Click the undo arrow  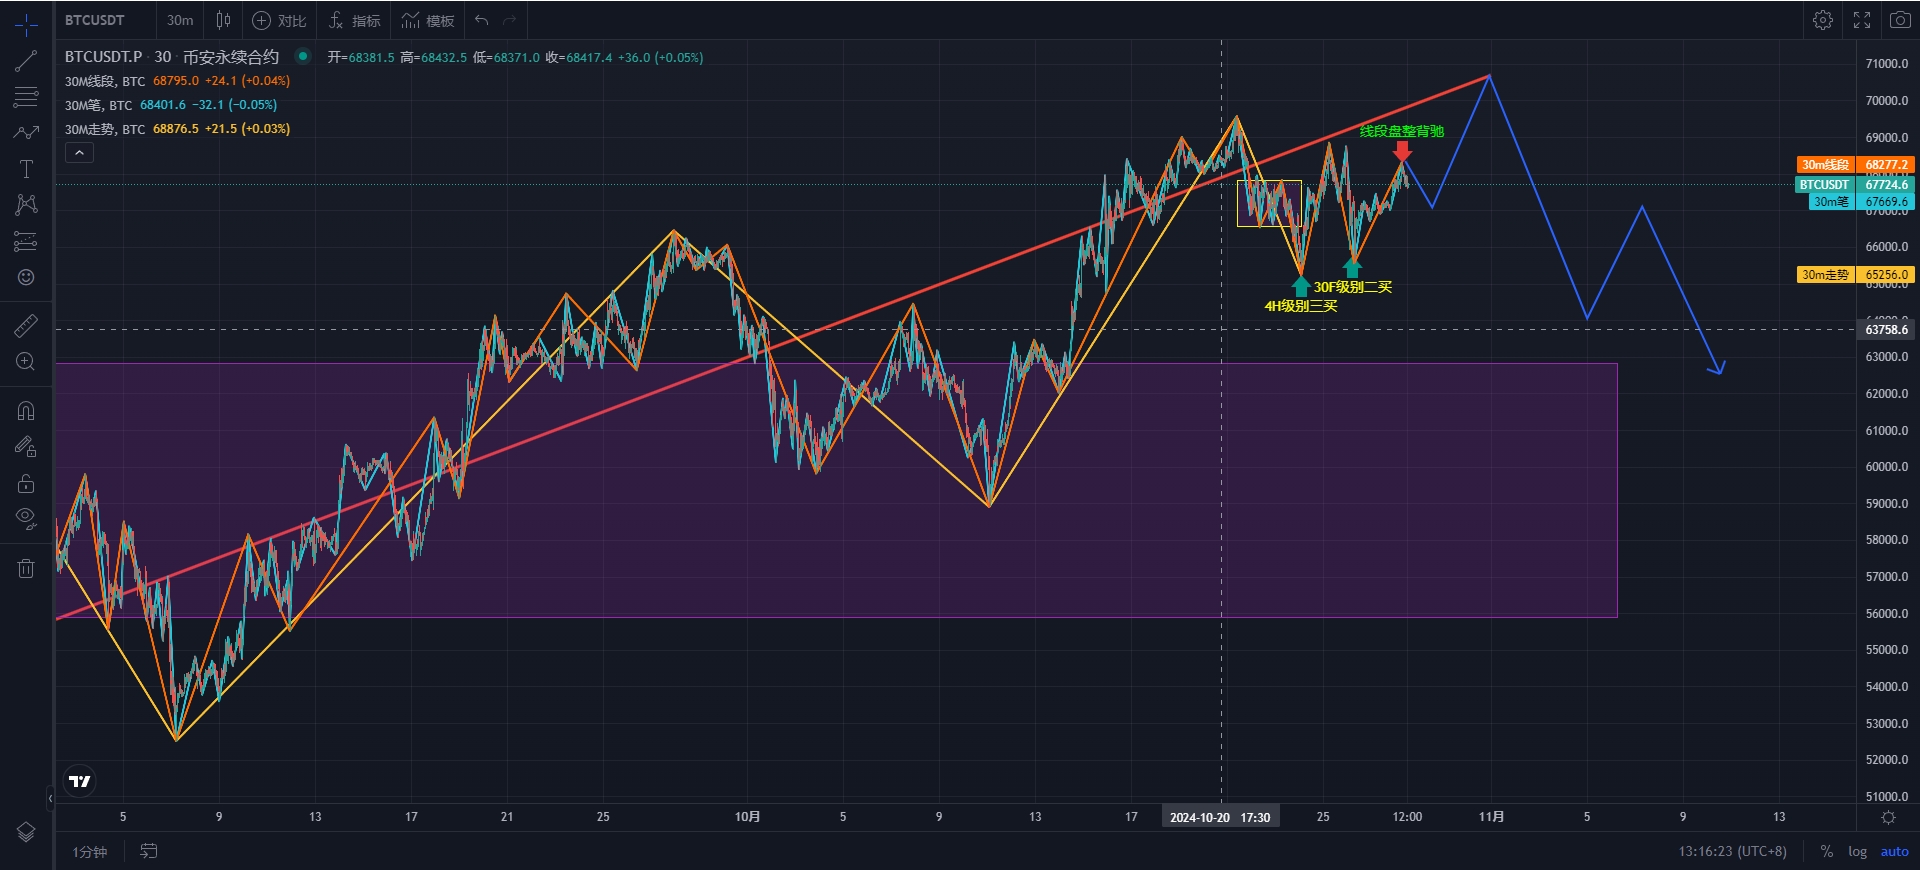click(x=481, y=20)
